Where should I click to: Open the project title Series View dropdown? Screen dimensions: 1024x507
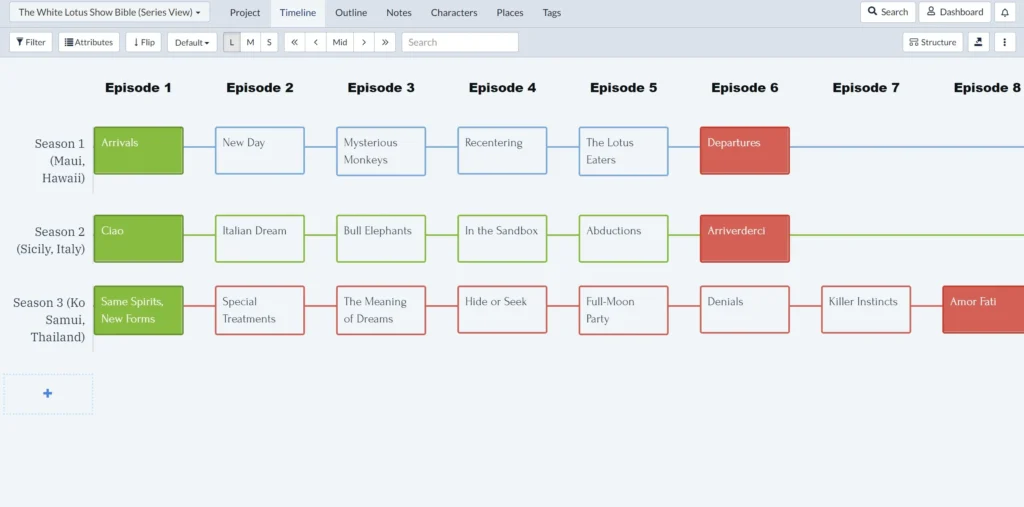click(110, 12)
